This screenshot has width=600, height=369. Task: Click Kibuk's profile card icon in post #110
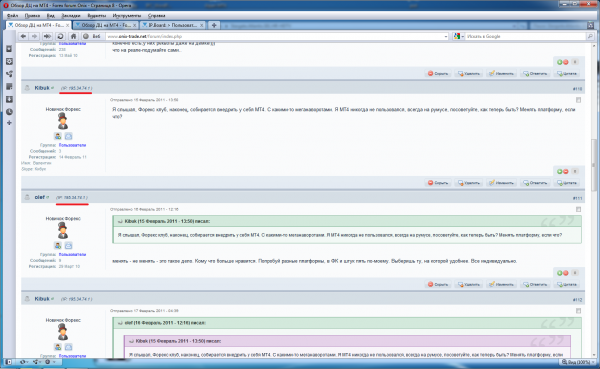[x=58, y=136]
